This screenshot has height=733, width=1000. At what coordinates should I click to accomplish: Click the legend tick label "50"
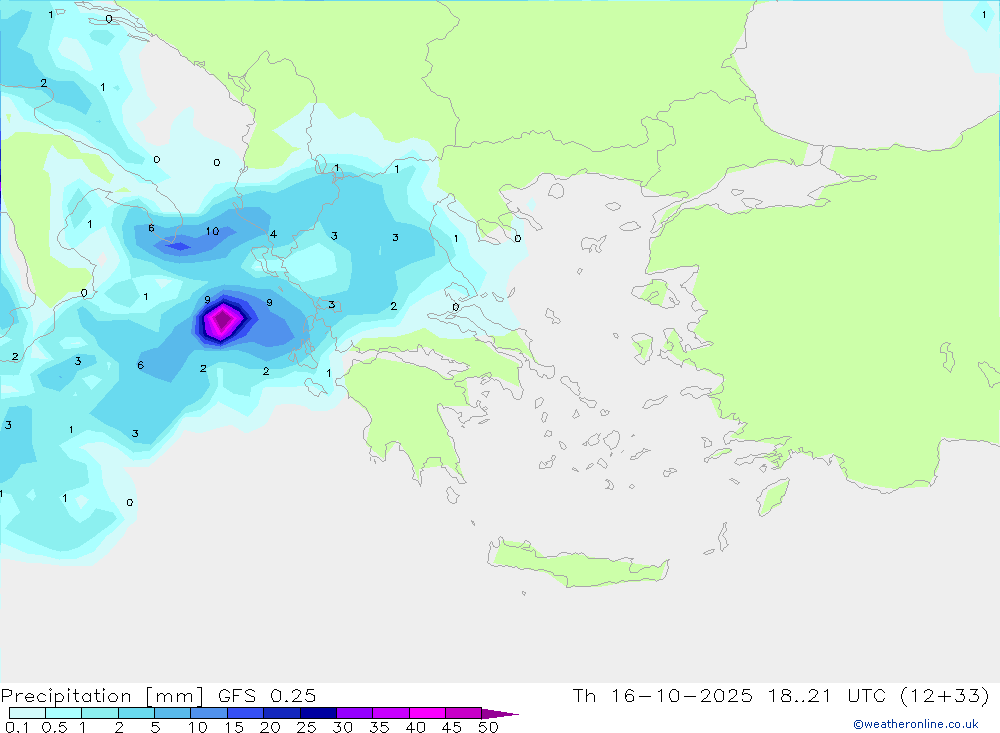(x=489, y=727)
